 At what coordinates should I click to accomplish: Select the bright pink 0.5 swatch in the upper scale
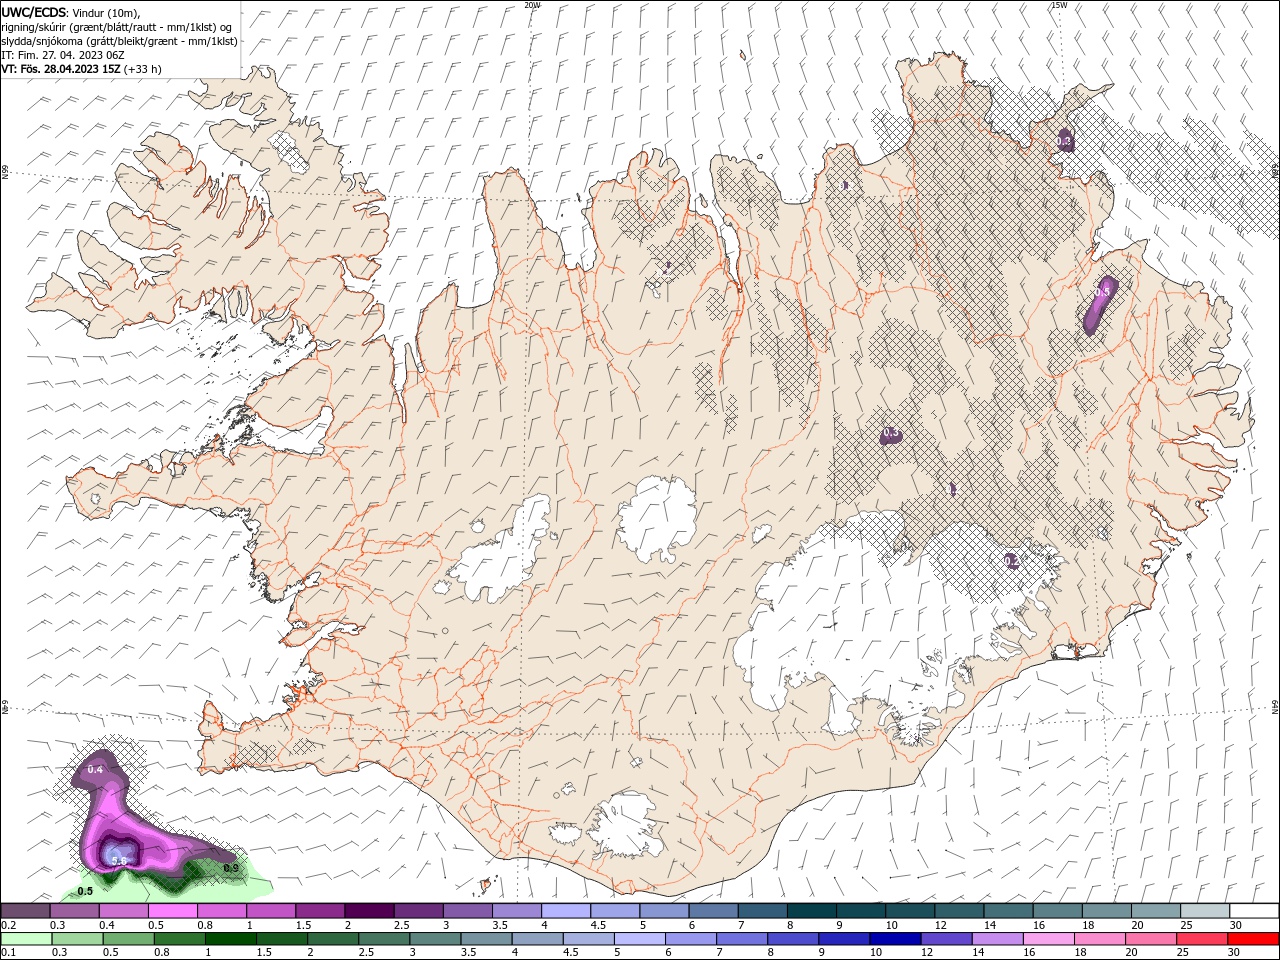point(172,911)
